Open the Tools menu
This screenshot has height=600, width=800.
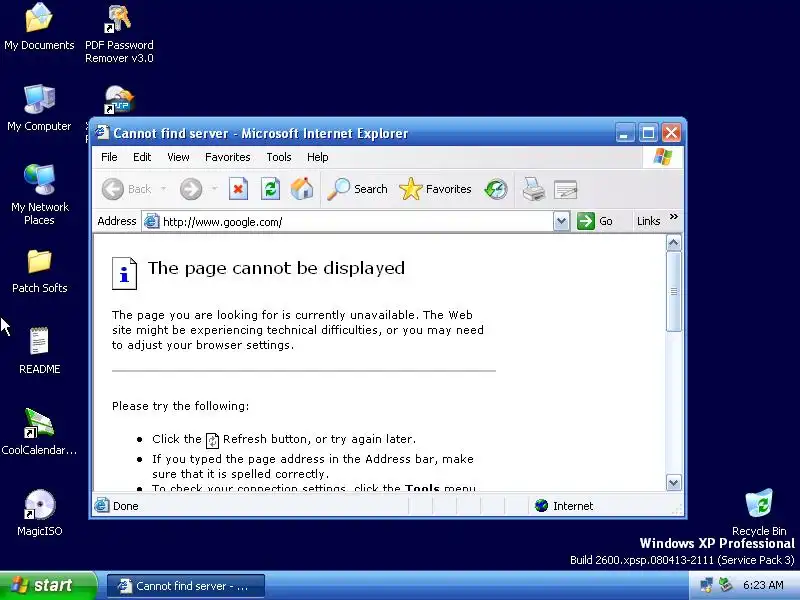click(279, 157)
